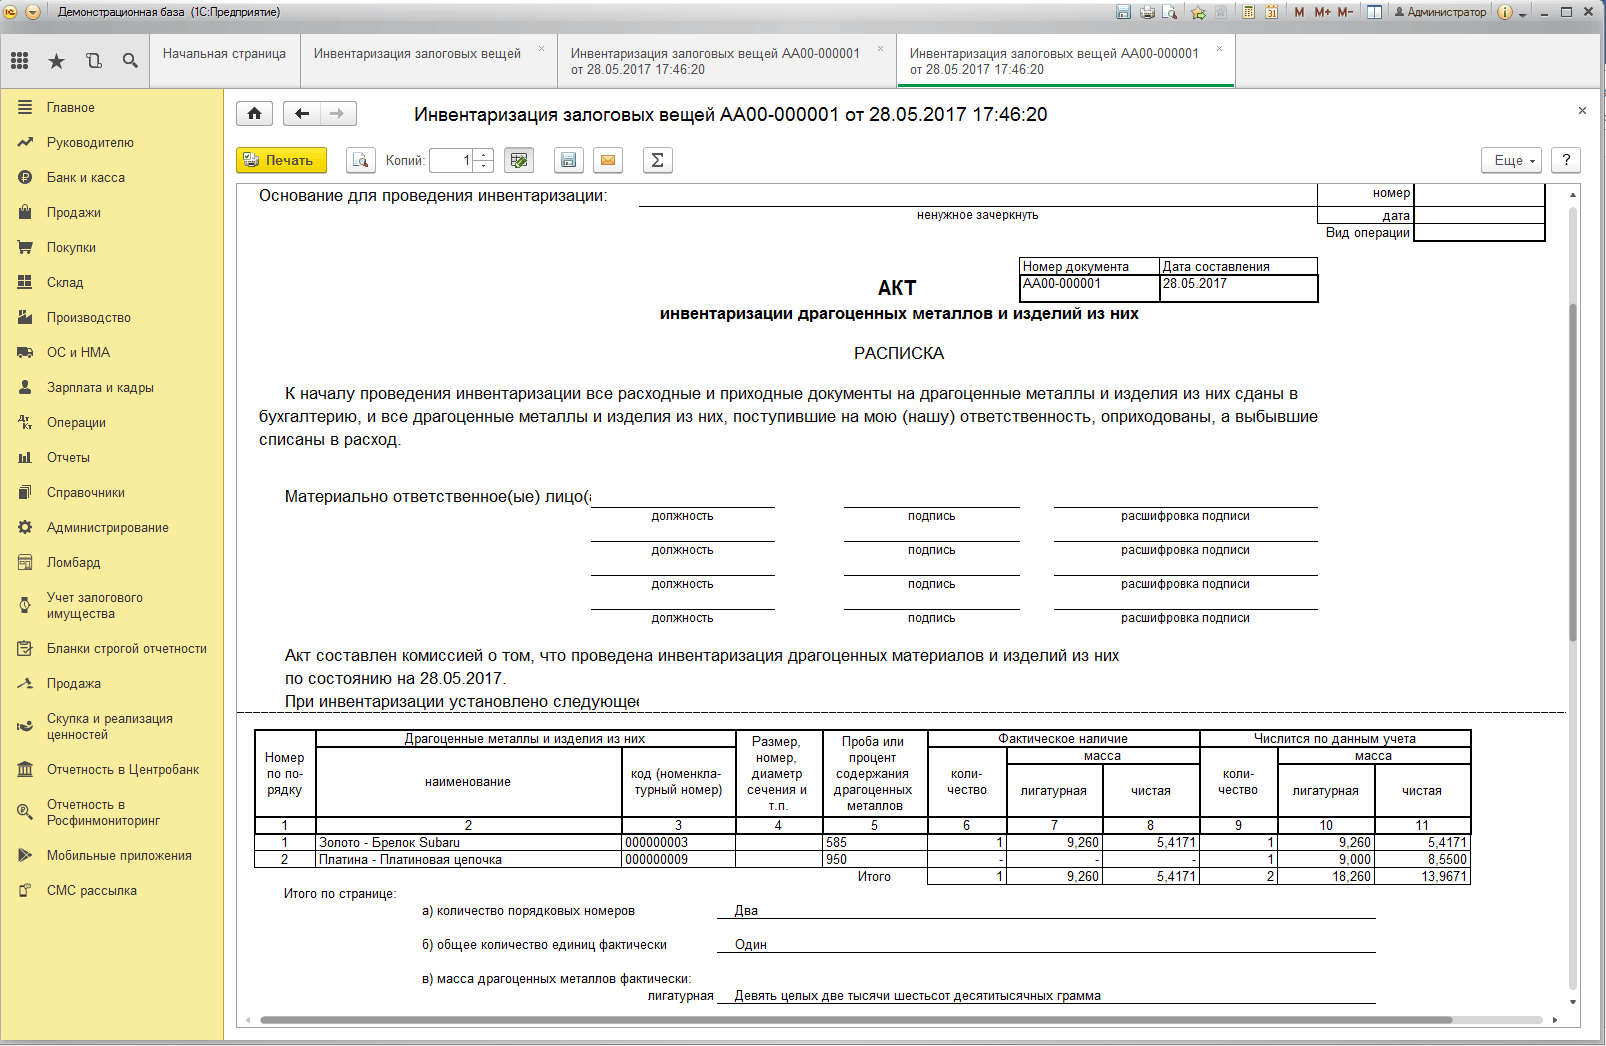Open the calculator icon in the title bar
The image size is (1606, 1046).
[1249, 12]
